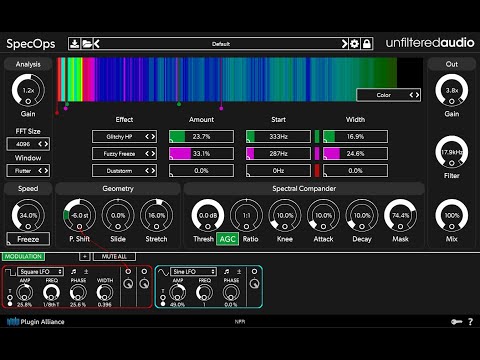Viewport: 480px width, 360px height.
Task: Click the Square LFO WIDTH knob
Action: click(105, 293)
